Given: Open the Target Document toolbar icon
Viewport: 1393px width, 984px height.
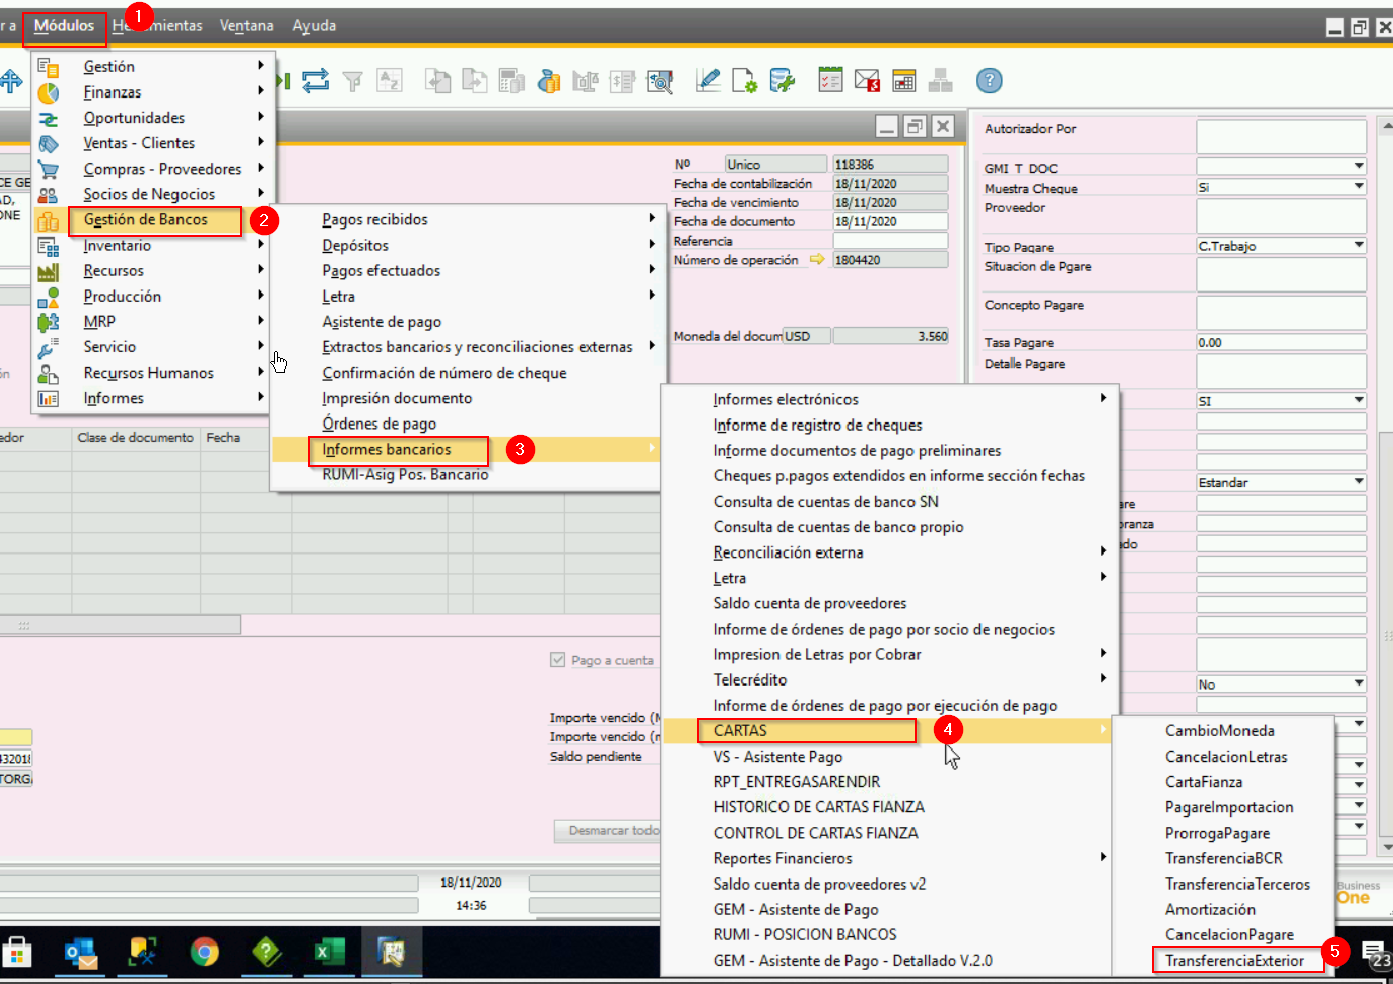Looking at the screenshot, I should coord(474,81).
